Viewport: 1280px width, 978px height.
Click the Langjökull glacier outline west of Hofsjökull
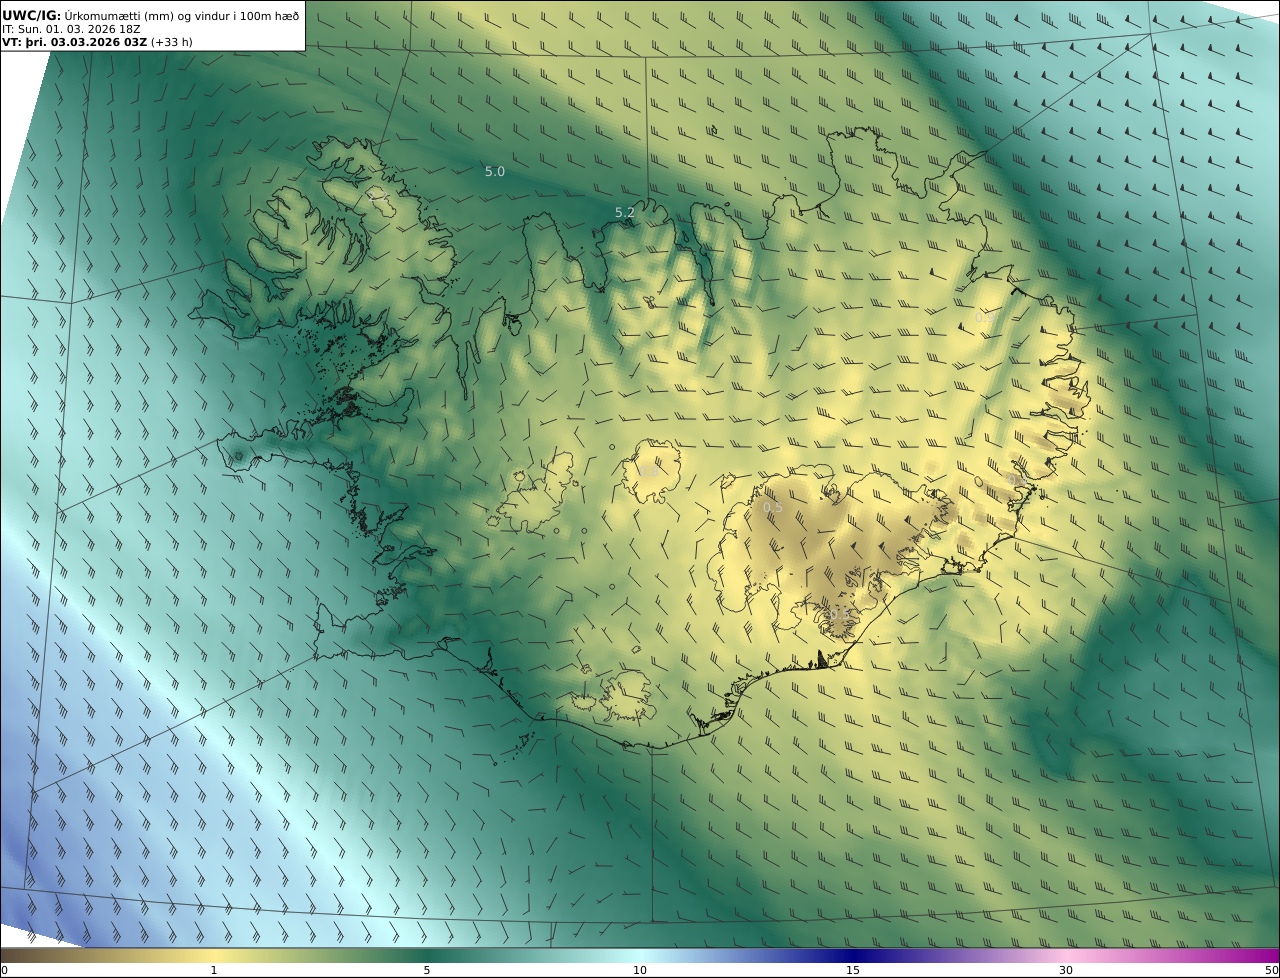[x=535, y=492]
